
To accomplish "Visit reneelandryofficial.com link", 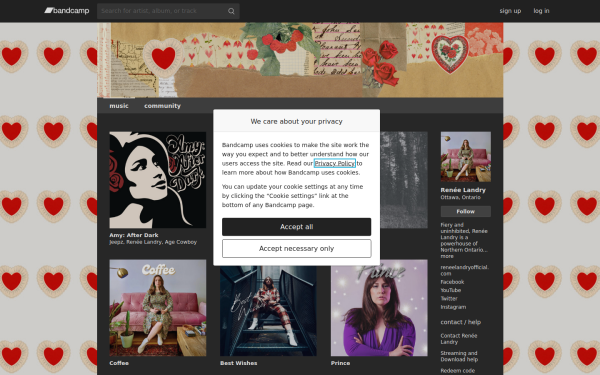I will 465,270.
